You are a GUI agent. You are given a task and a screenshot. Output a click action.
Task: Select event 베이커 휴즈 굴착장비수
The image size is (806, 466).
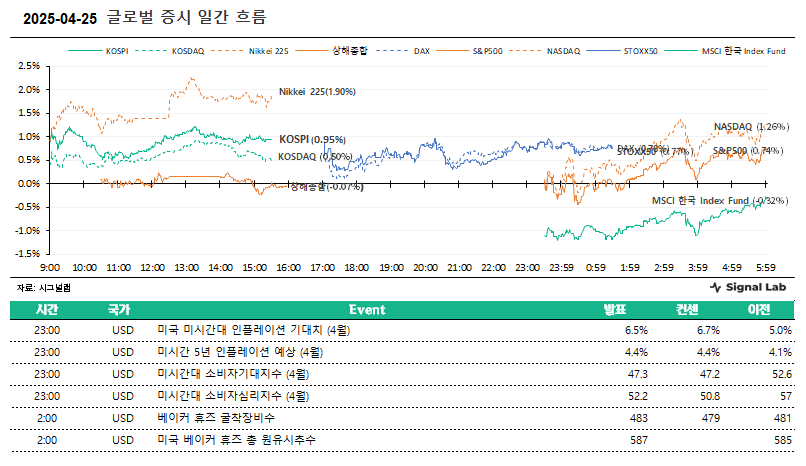coord(216,418)
